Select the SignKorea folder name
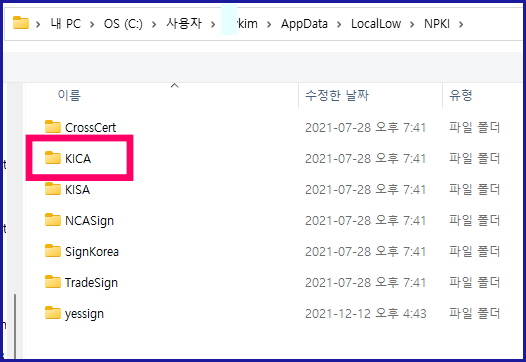The height and width of the screenshot is (362, 526). (92, 252)
